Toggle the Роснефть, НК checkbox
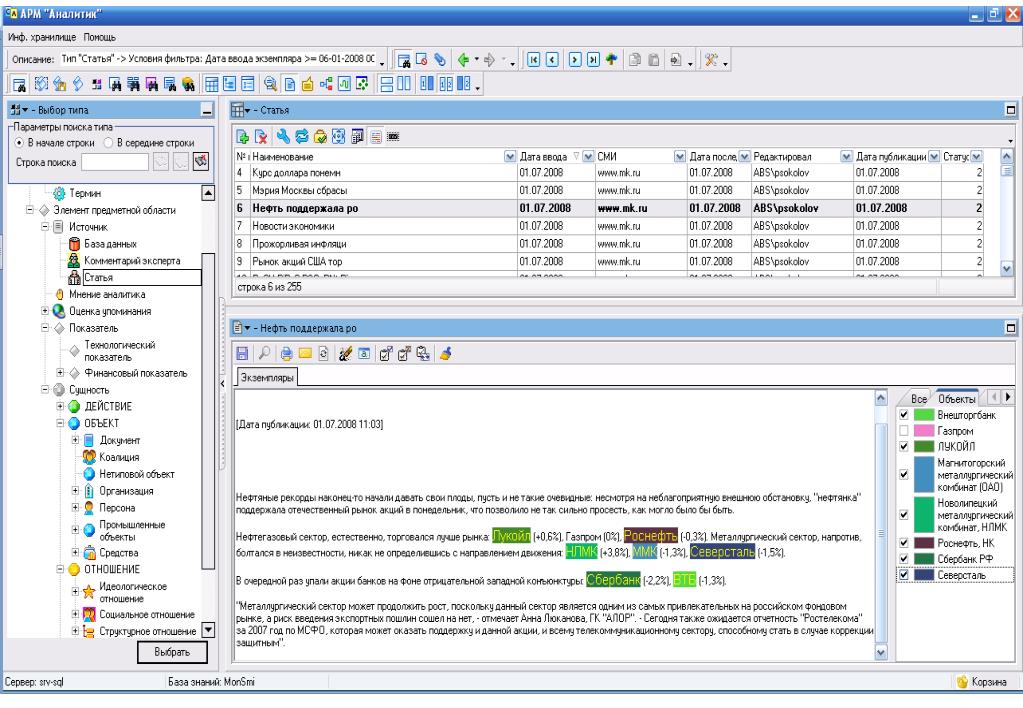The height and width of the screenshot is (708, 1023). [x=904, y=543]
